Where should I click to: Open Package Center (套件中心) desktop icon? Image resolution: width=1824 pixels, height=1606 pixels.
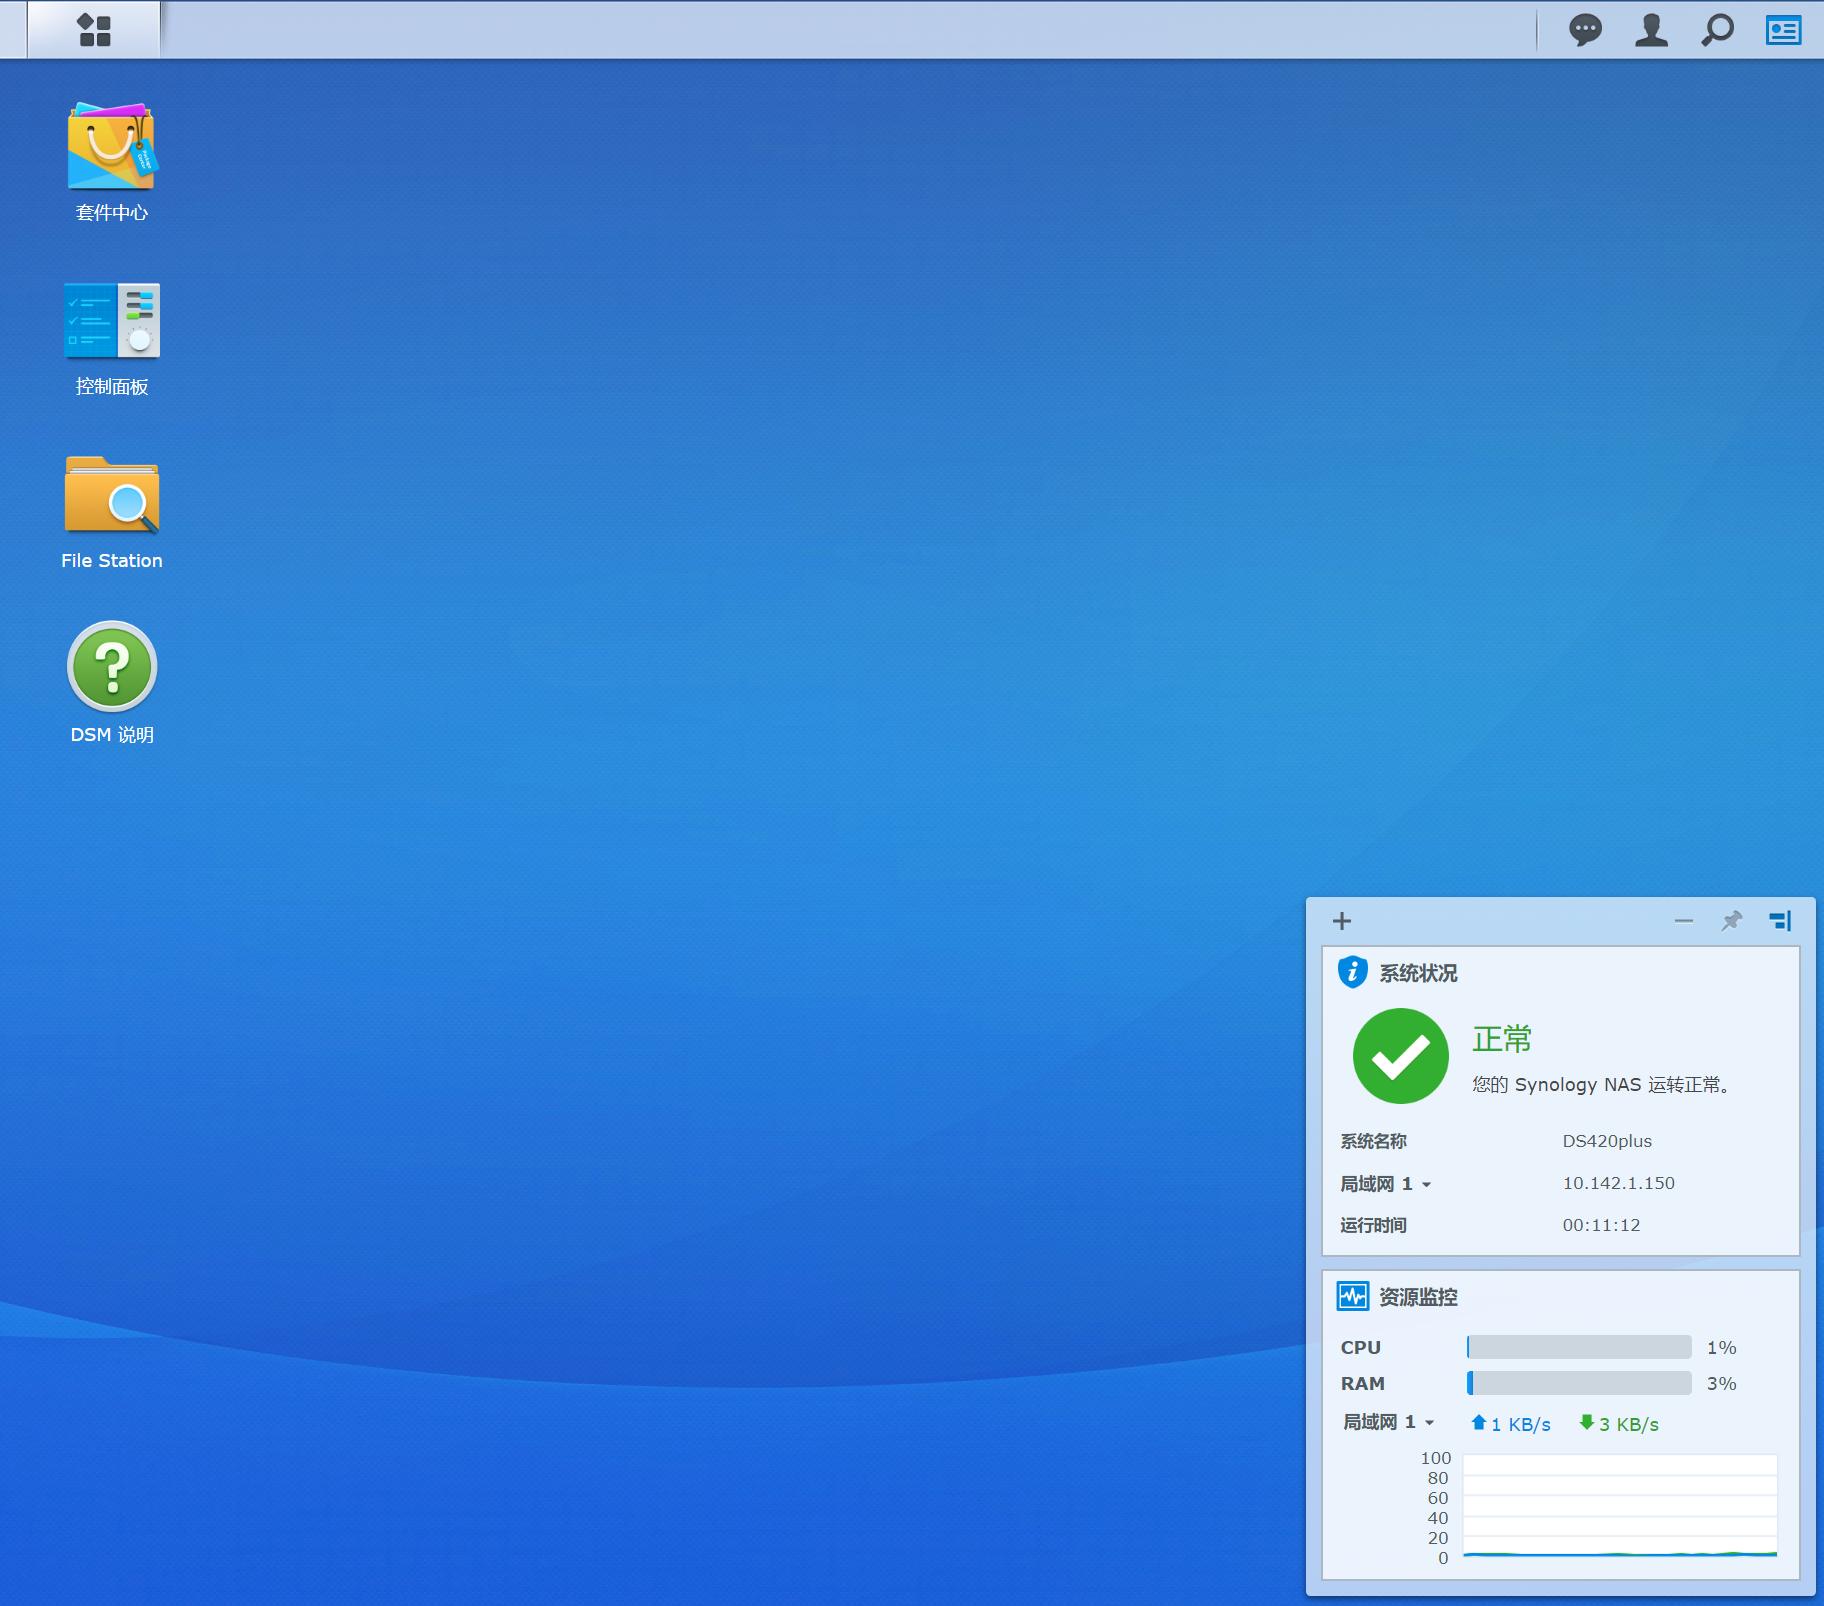coord(111,148)
